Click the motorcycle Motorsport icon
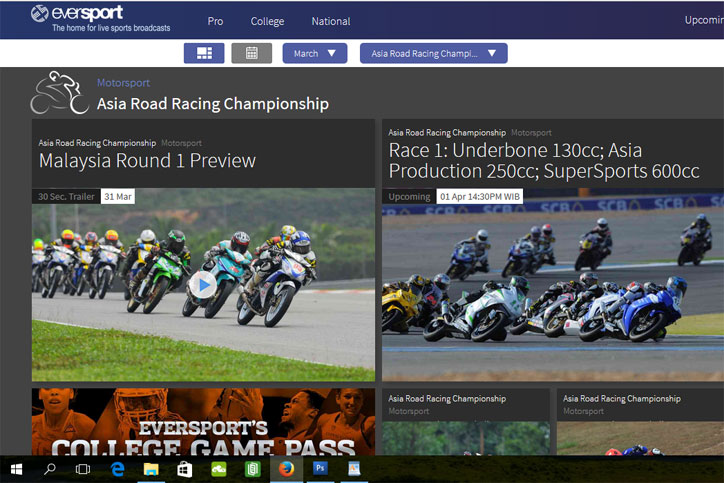This screenshot has width=724, height=483. pos(59,92)
